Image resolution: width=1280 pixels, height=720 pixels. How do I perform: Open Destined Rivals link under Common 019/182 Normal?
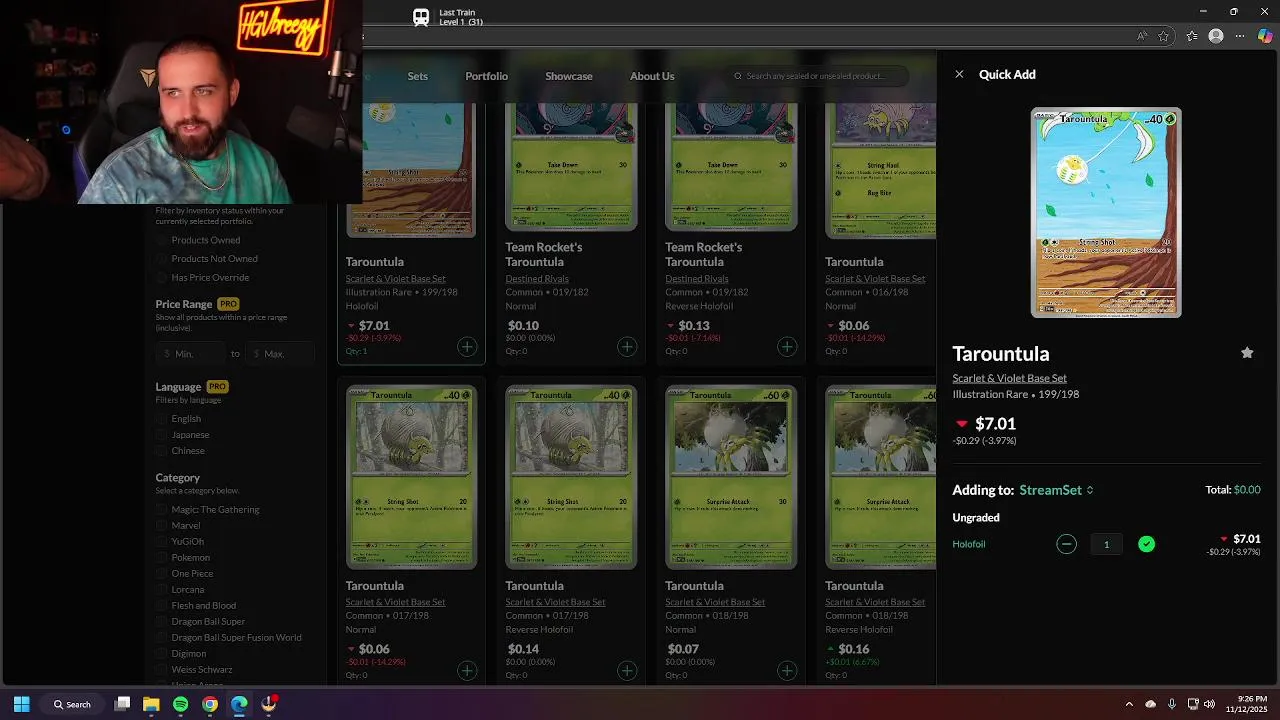click(537, 279)
